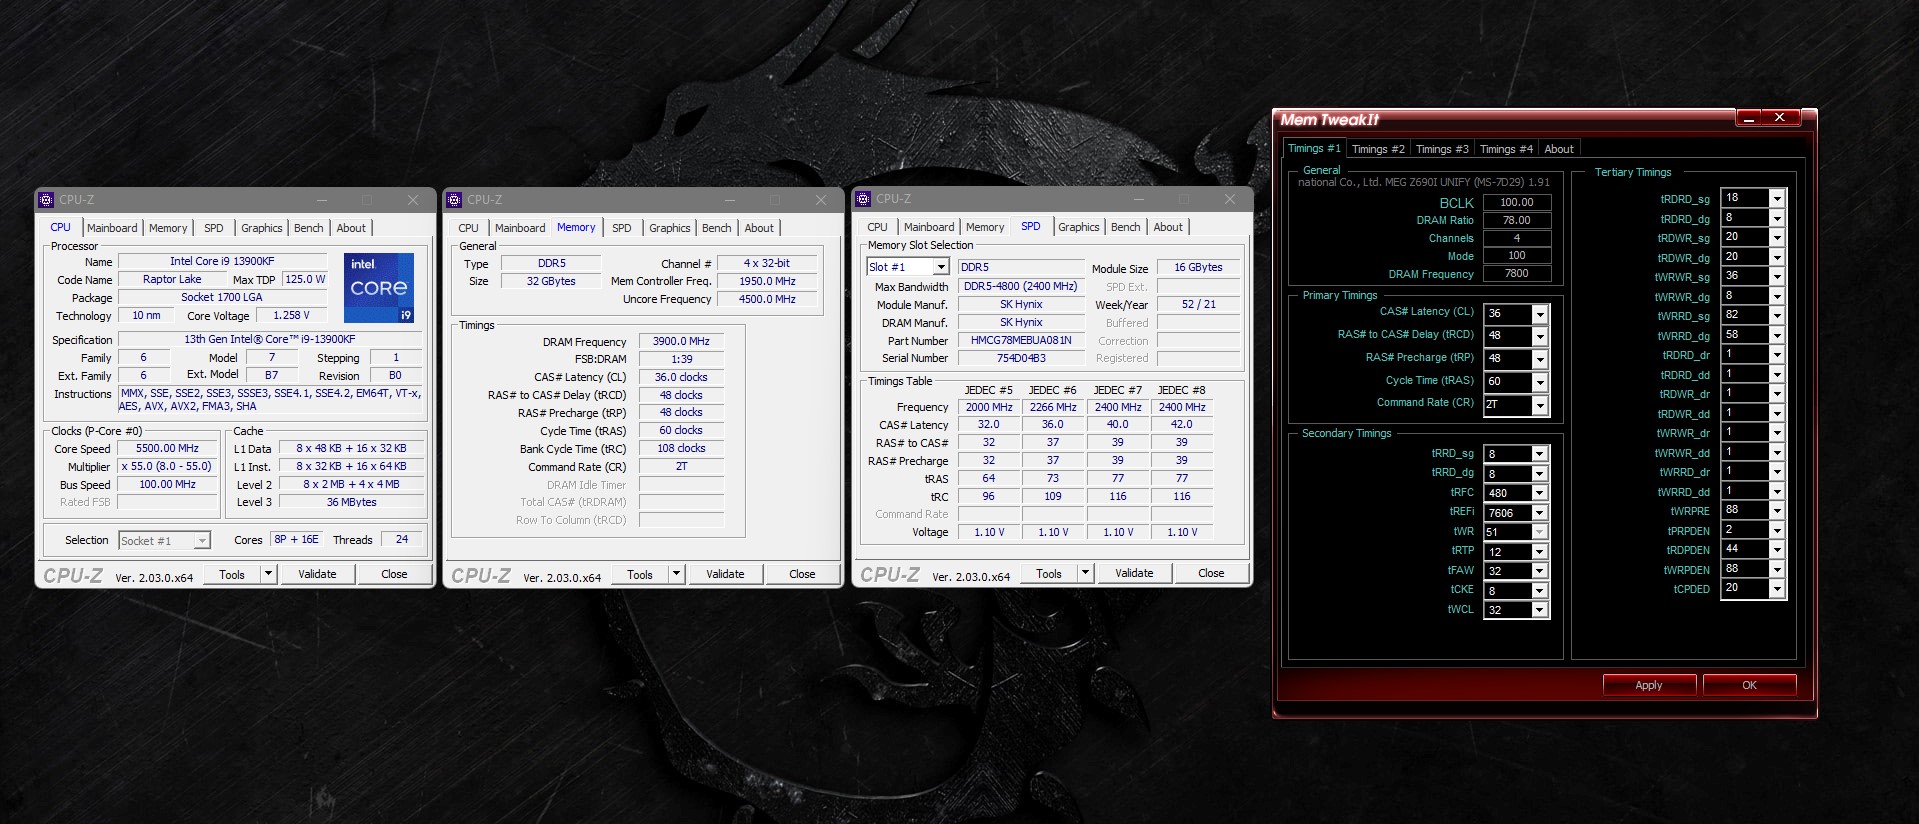This screenshot has width=1919, height=824.
Task: Click the part number HMCG78MEBUA081N
Action: pyautogui.click(x=1021, y=340)
